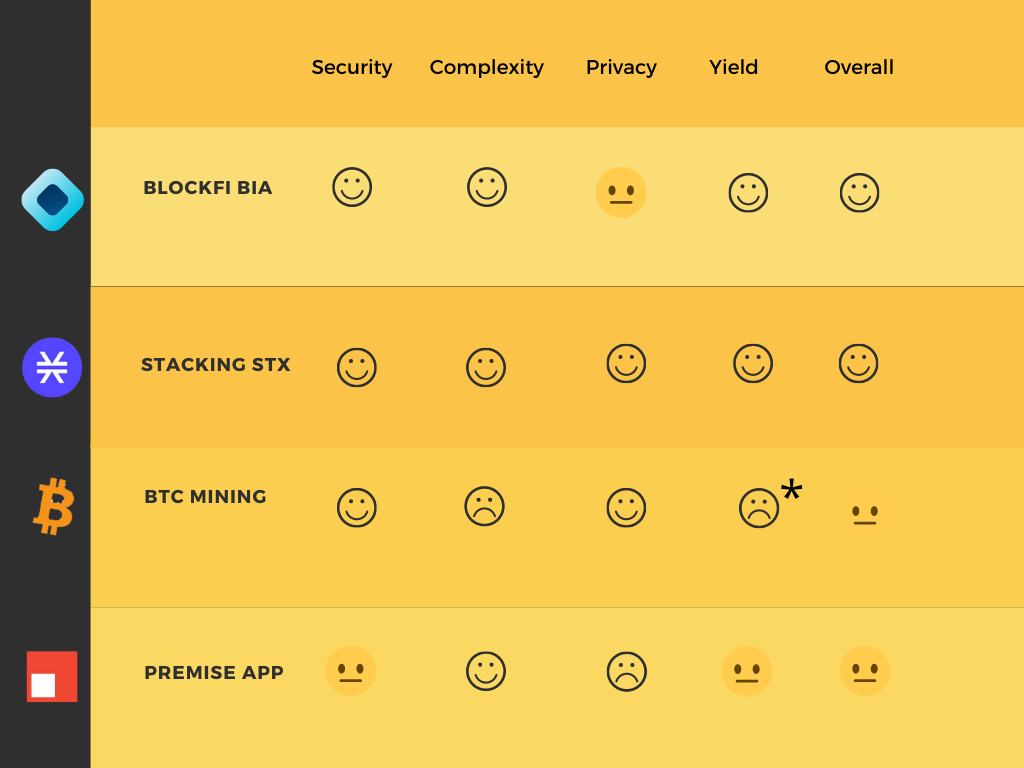Click Premise App neutral Security face
The height and width of the screenshot is (768, 1024).
(351, 671)
